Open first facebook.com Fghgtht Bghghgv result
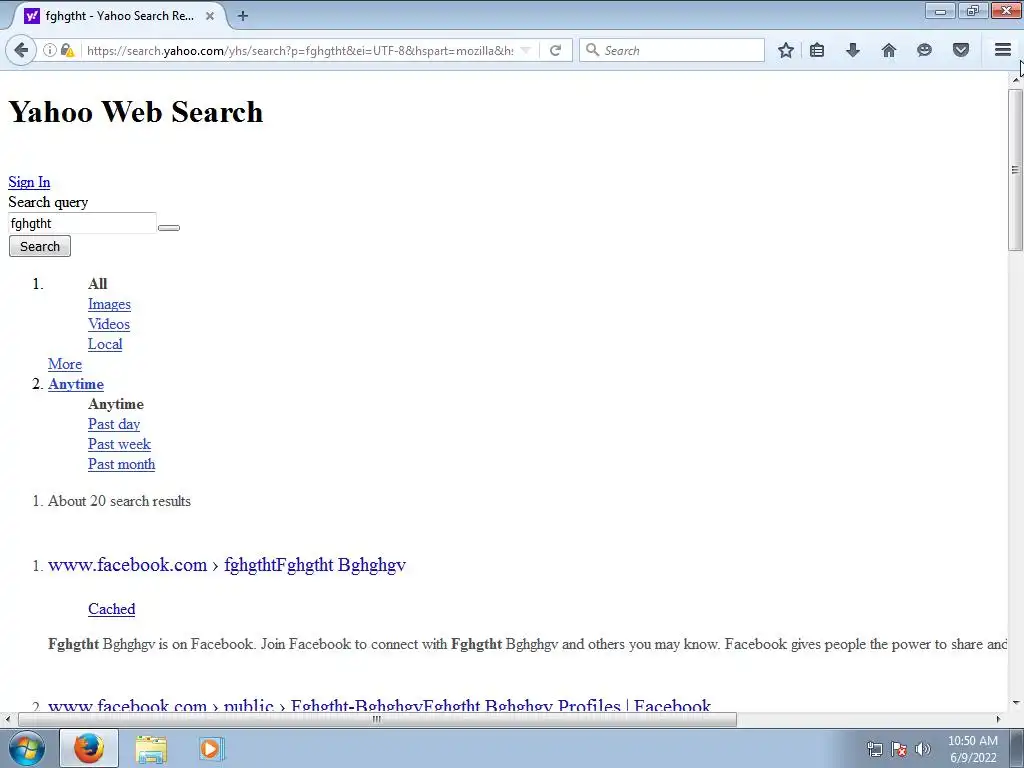This screenshot has width=1024, height=768. [227, 565]
